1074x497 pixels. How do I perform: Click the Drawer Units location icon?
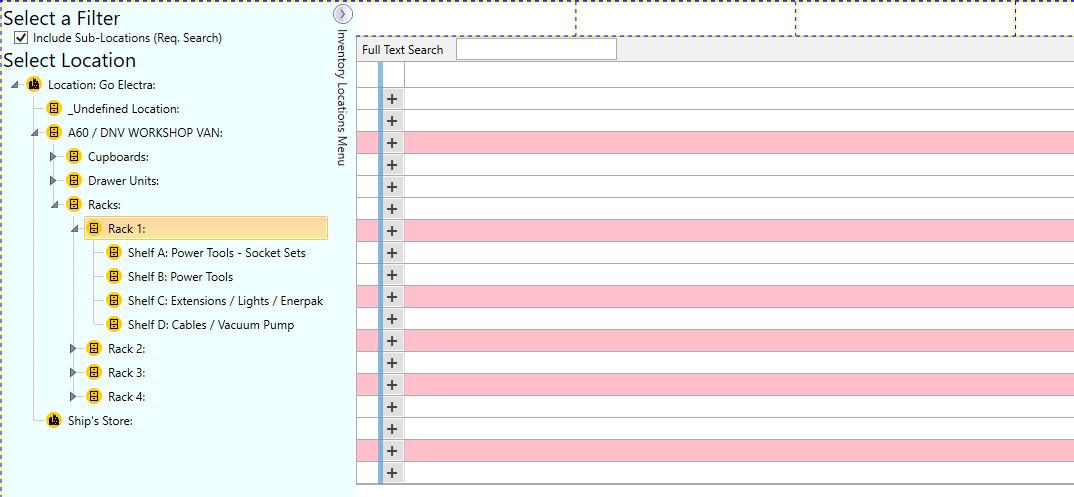[x=74, y=181]
